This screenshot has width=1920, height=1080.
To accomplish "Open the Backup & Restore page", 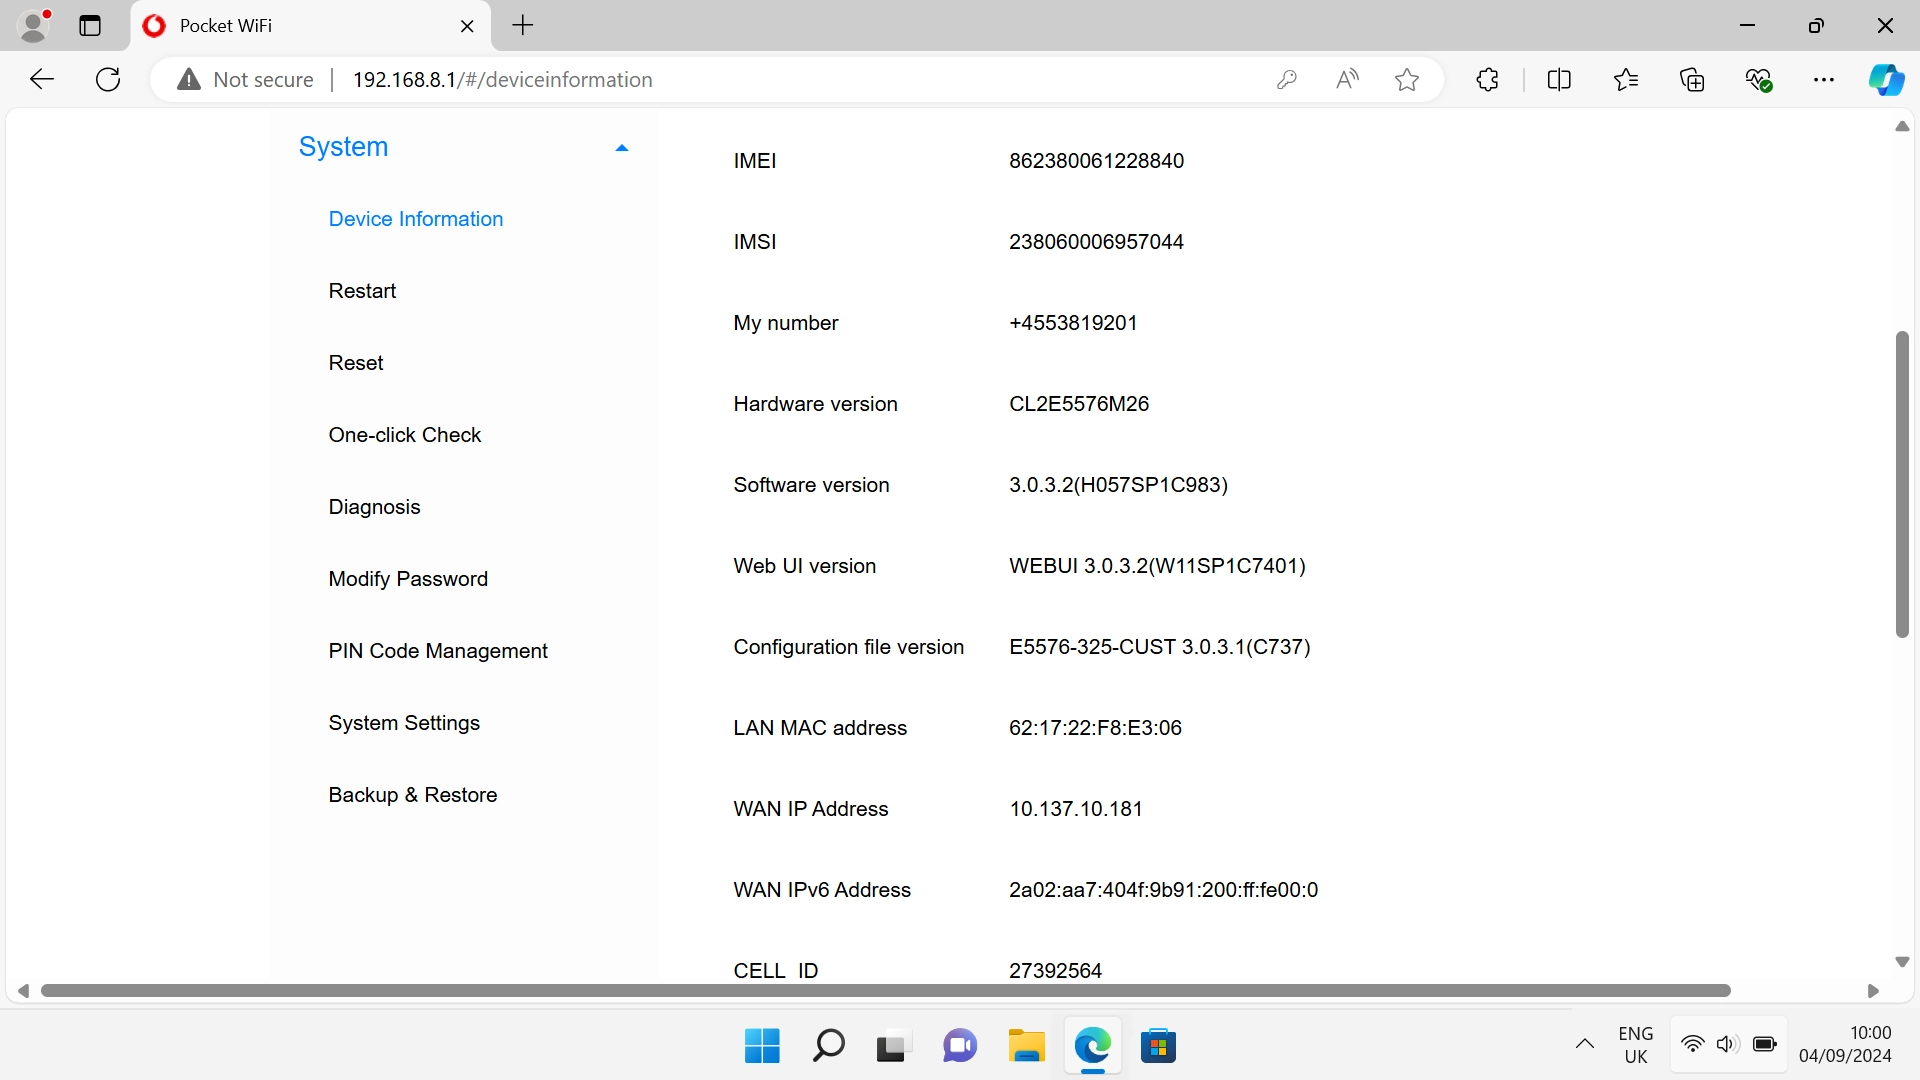I will (412, 795).
